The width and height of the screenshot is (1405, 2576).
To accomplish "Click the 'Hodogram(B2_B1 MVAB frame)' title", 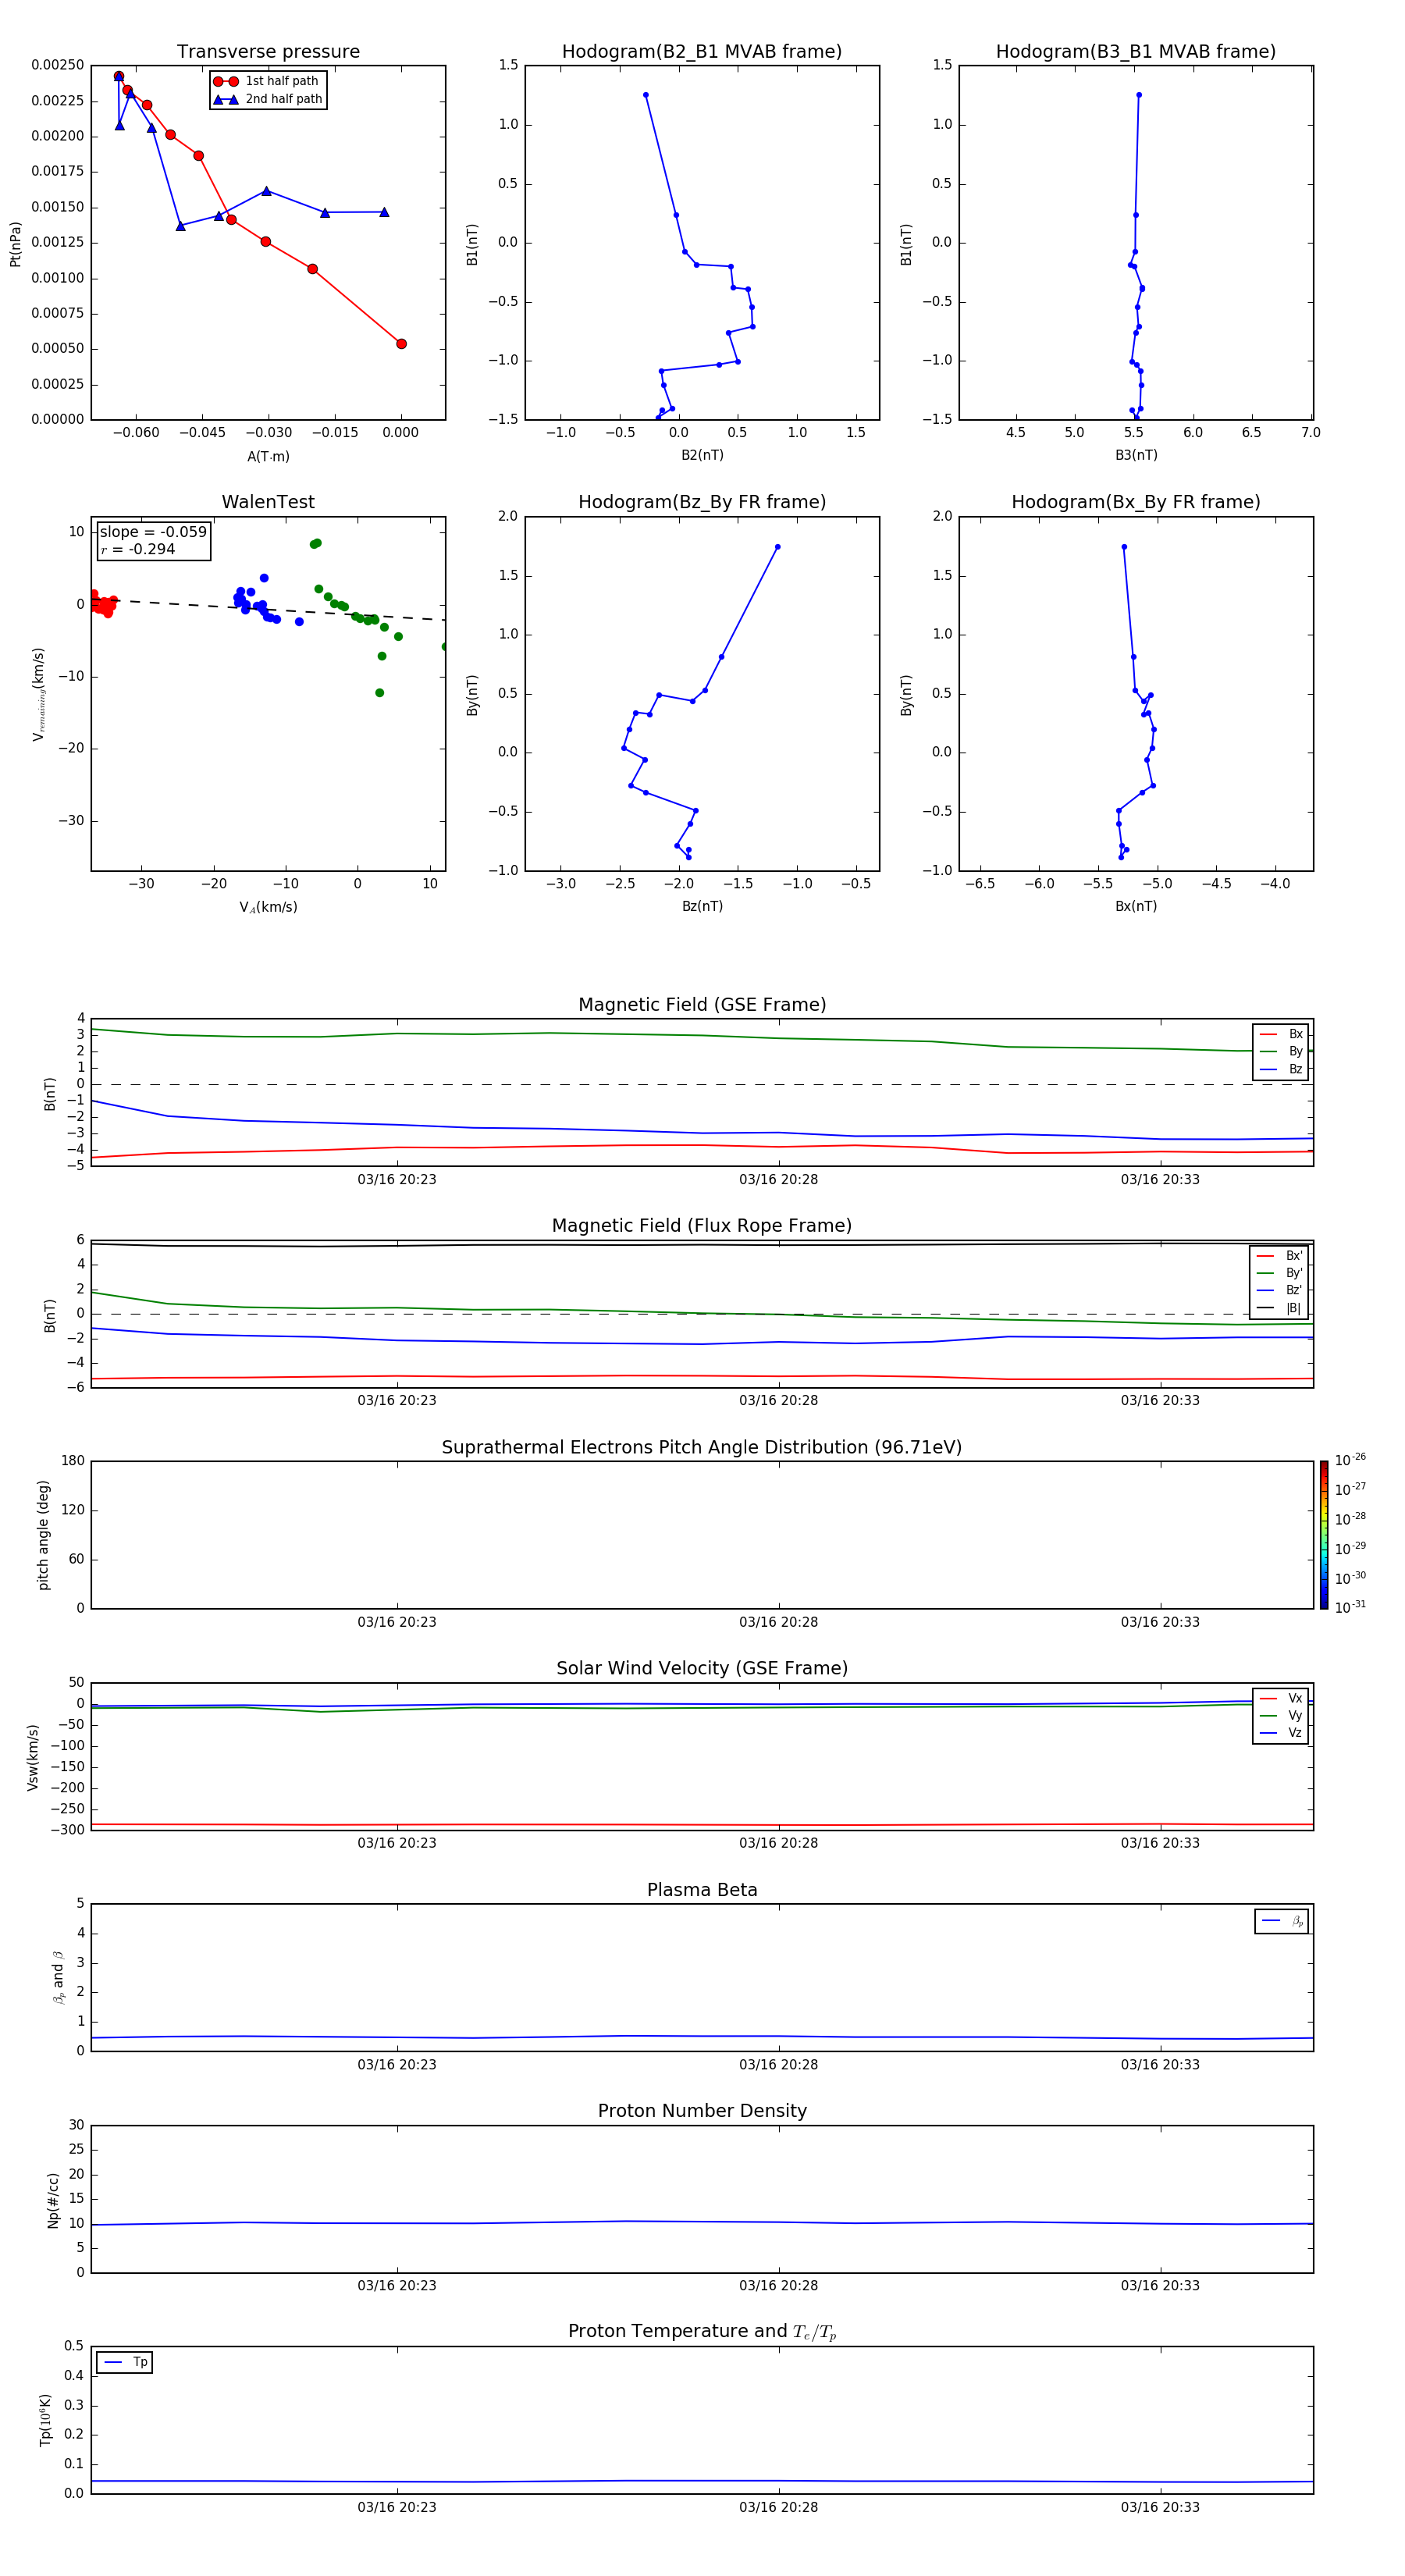I will click(x=702, y=51).
